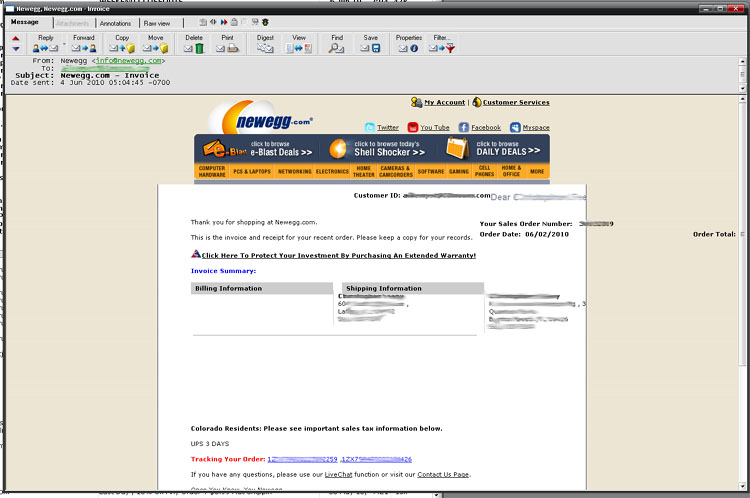Click Billing Information header
This screenshot has height=498, width=750.
[262, 288]
